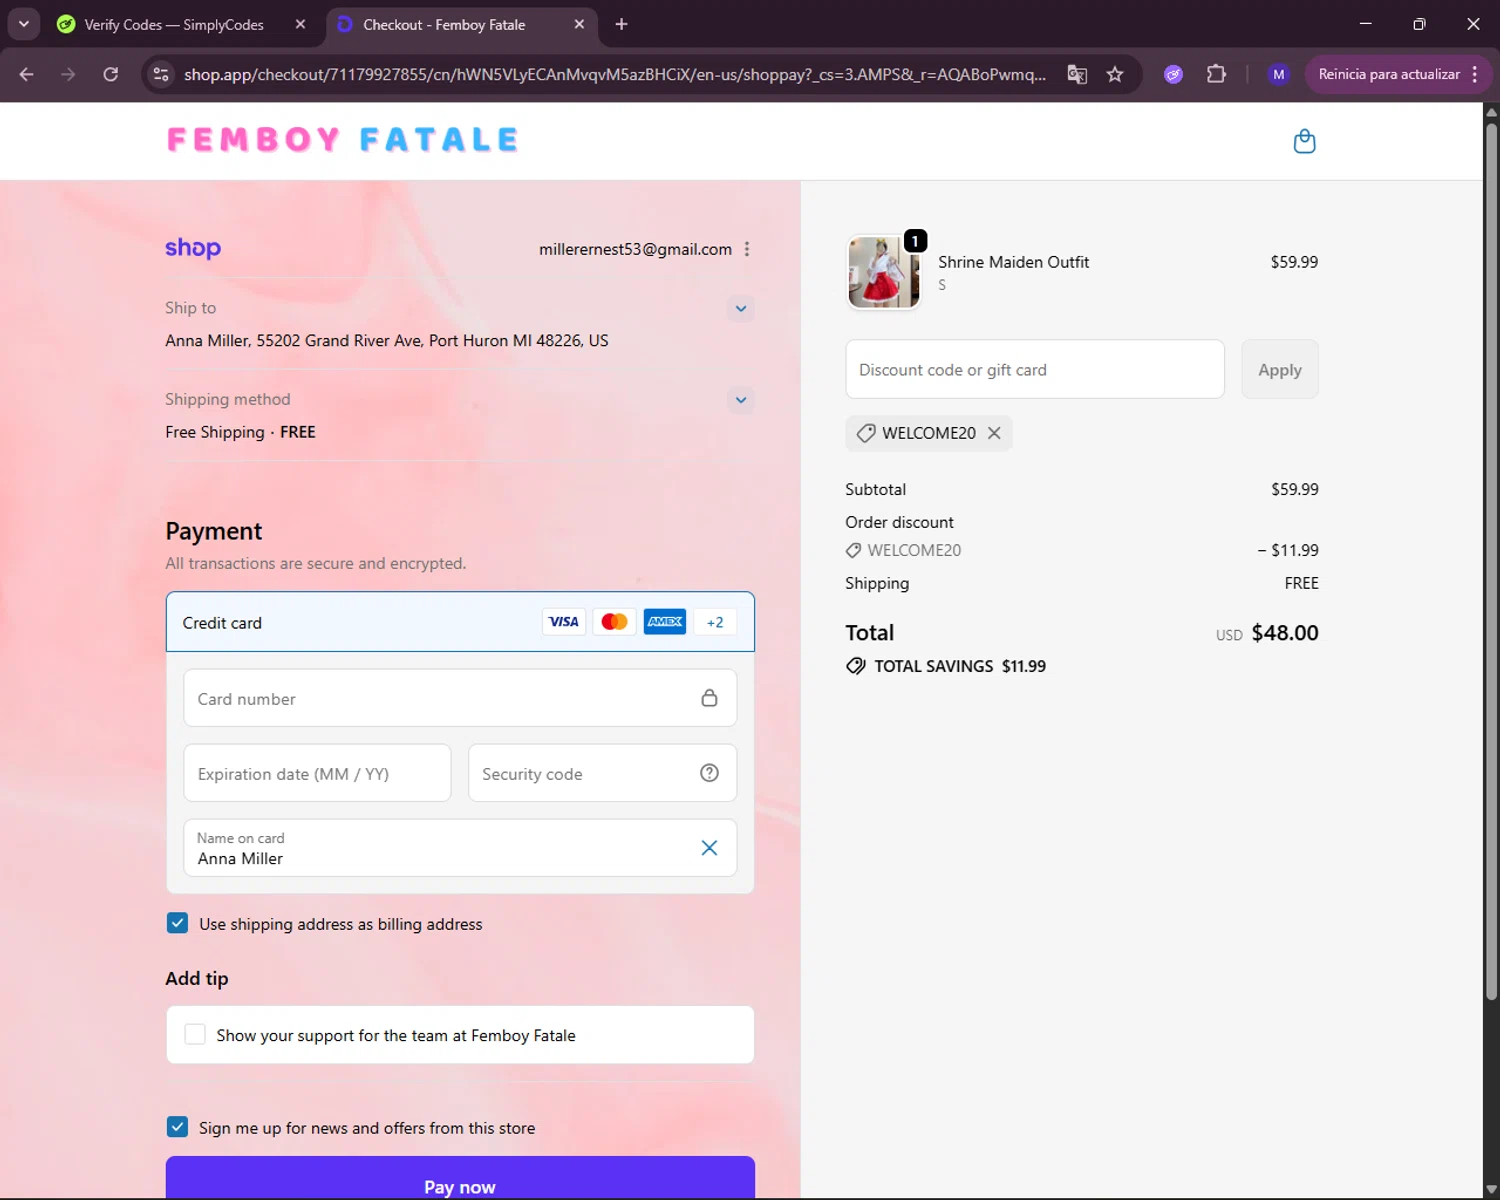Select the Credit card payment option

(460, 622)
